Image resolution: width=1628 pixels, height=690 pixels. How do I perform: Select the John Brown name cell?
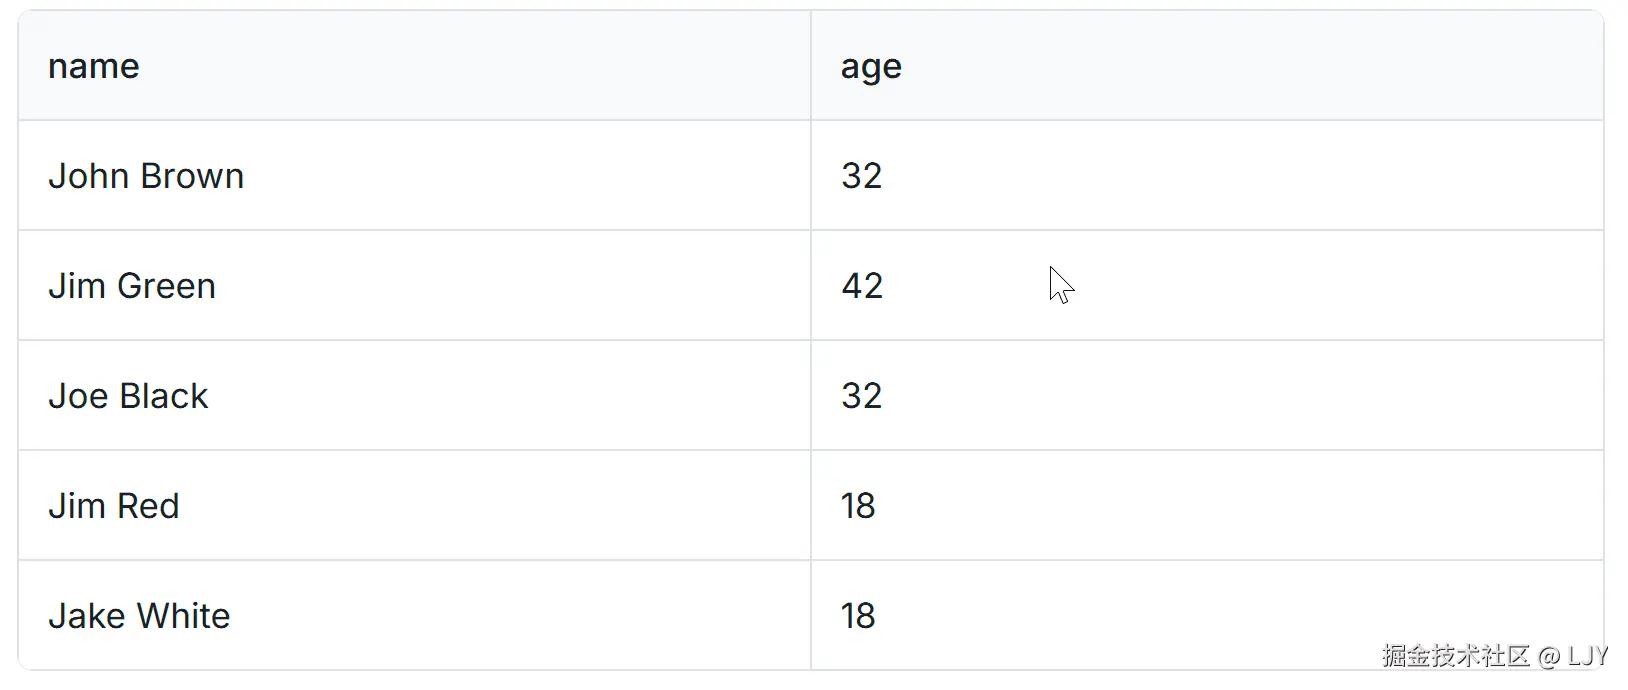pos(146,176)
